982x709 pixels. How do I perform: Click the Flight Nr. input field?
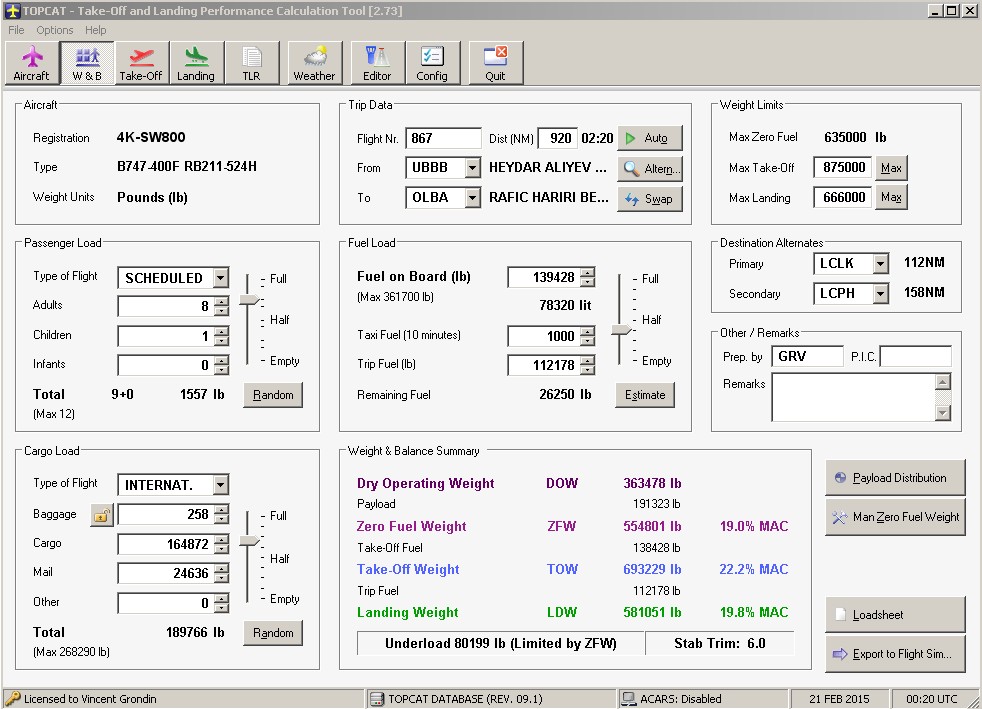(x=443, y=138)
